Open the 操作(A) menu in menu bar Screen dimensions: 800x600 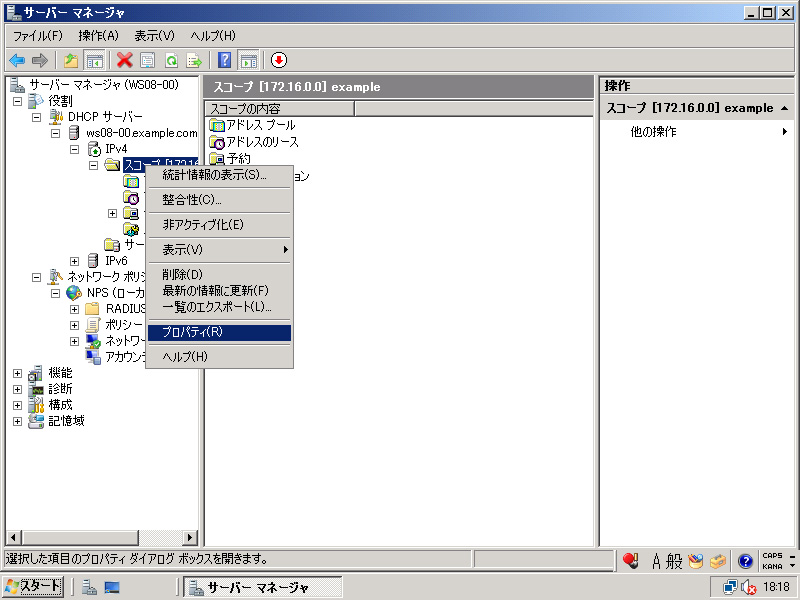click(x=98, y=35)
